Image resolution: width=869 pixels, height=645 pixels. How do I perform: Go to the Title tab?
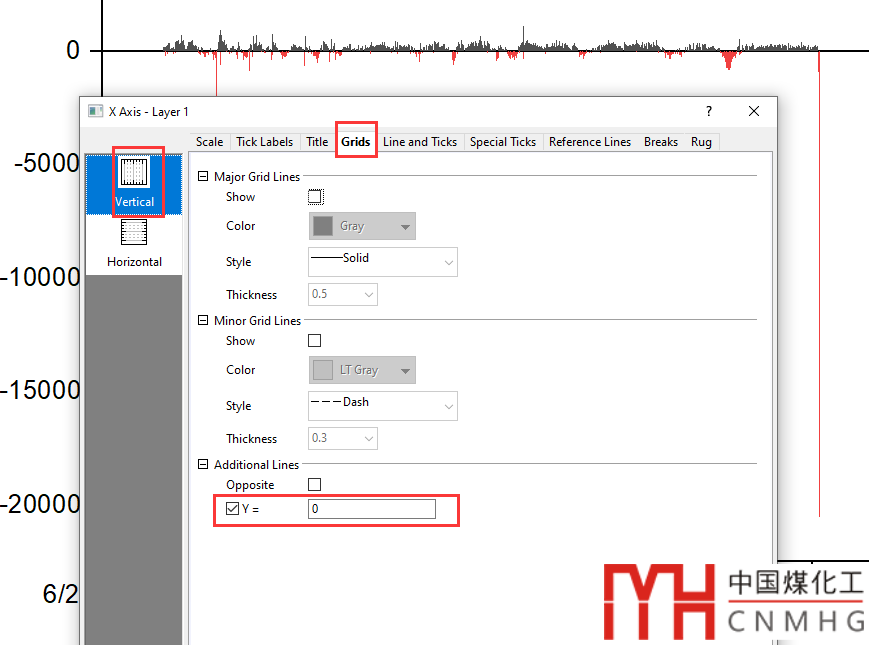(317, 142)
